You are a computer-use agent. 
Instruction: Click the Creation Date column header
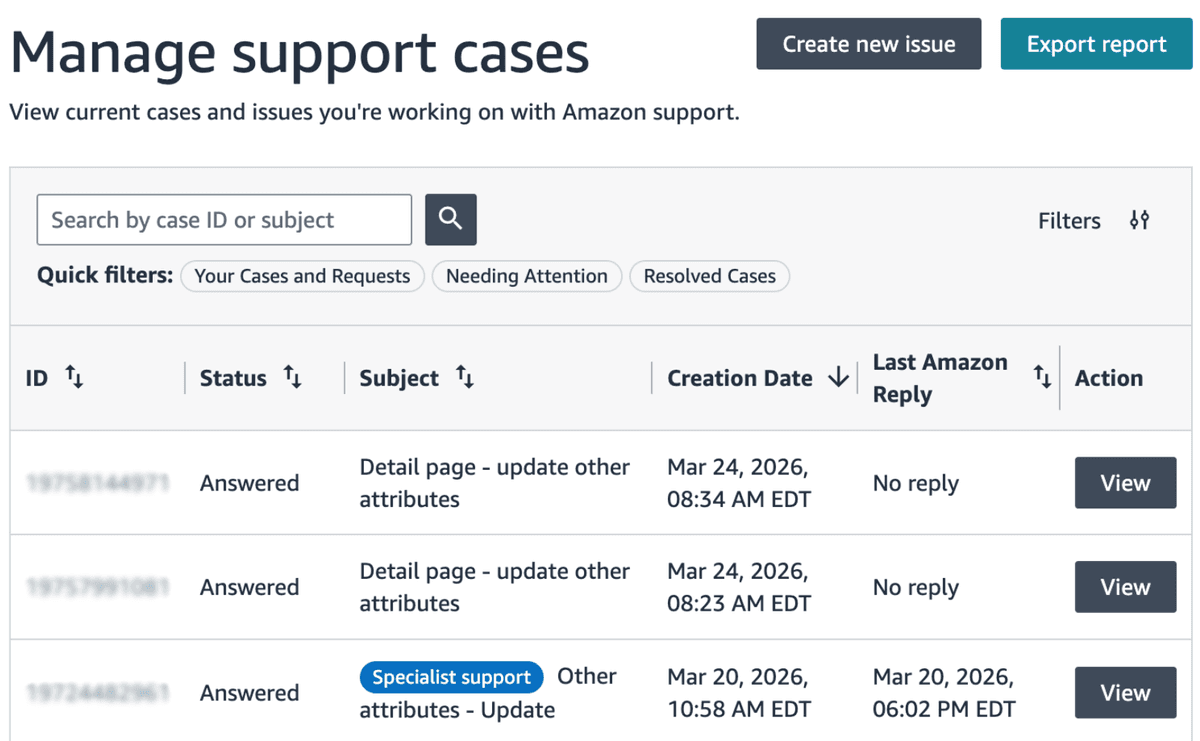click(x=740, y=378)
